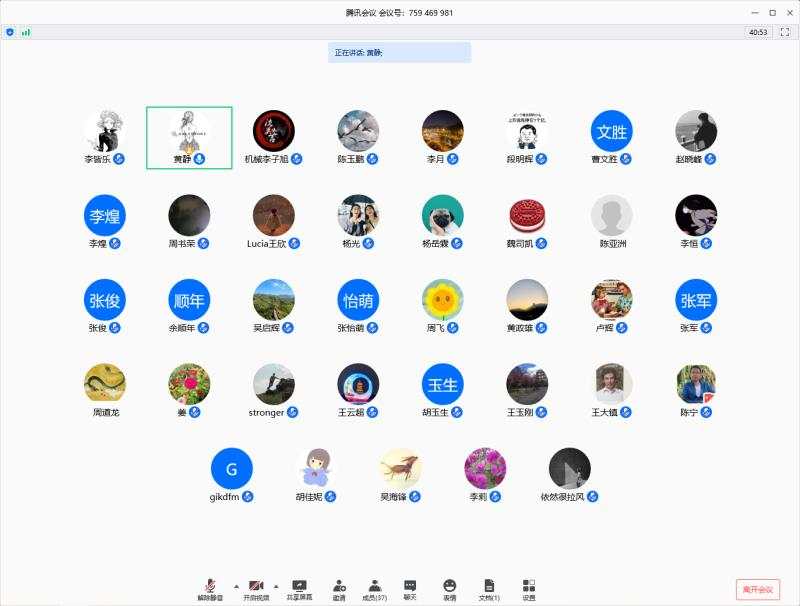800x606 pixels.
Task: Click the current speaker banner 正在讲话
Action: [399, 52]
